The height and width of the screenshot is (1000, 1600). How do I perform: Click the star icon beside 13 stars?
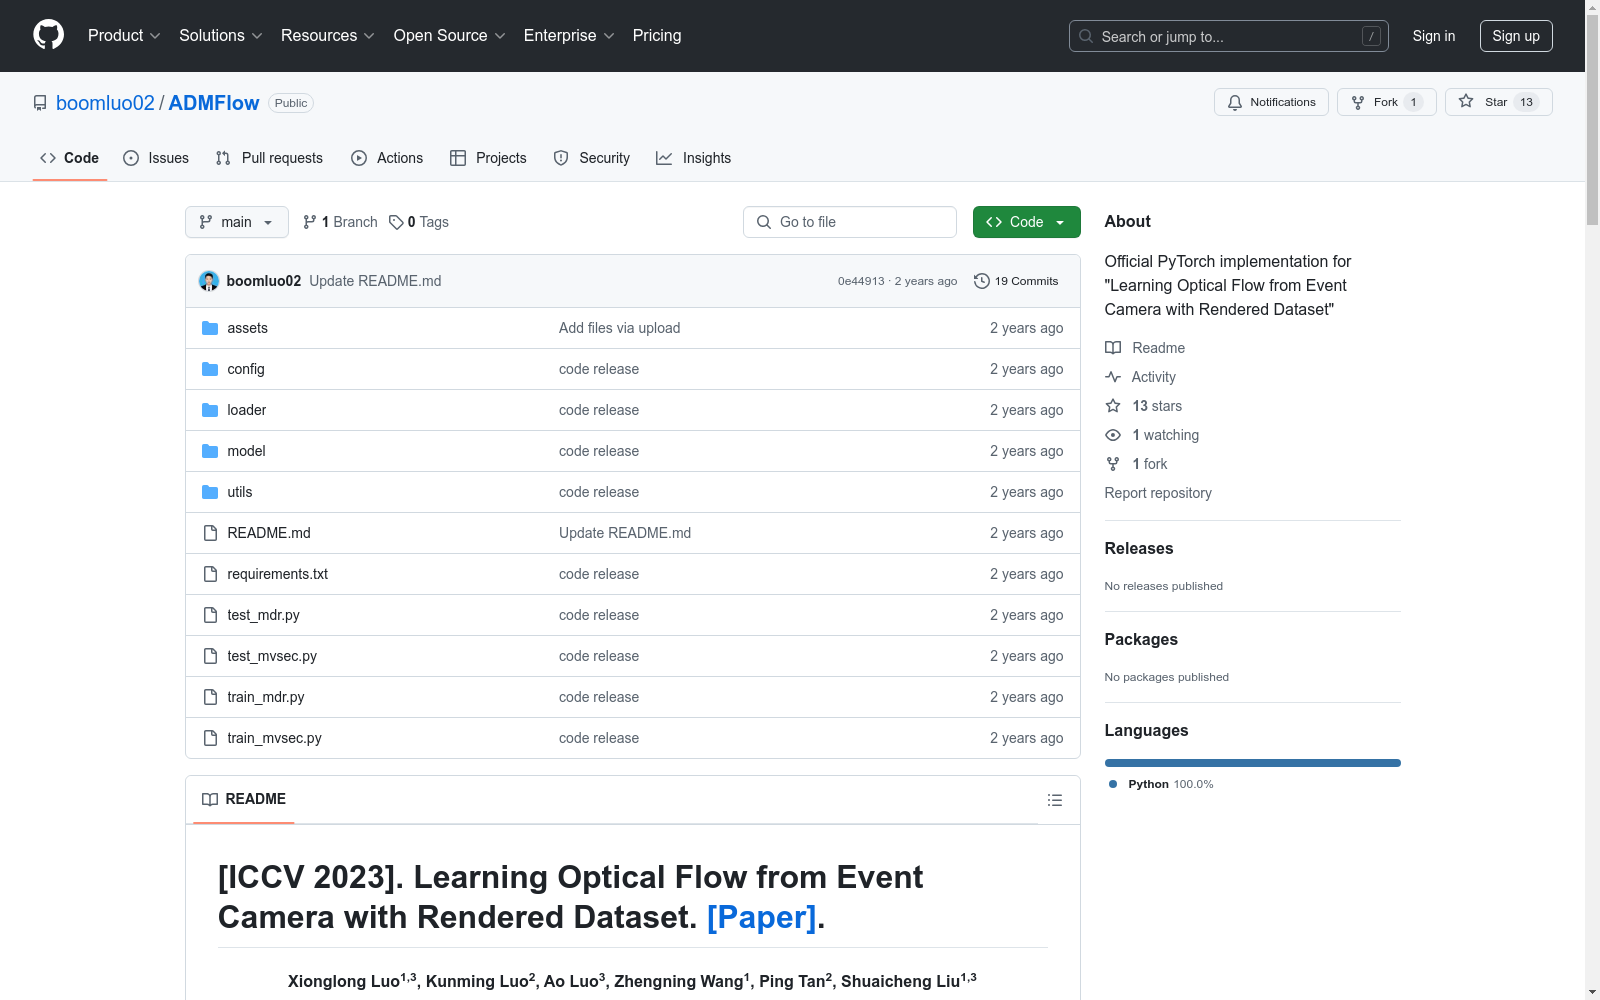1113,406
